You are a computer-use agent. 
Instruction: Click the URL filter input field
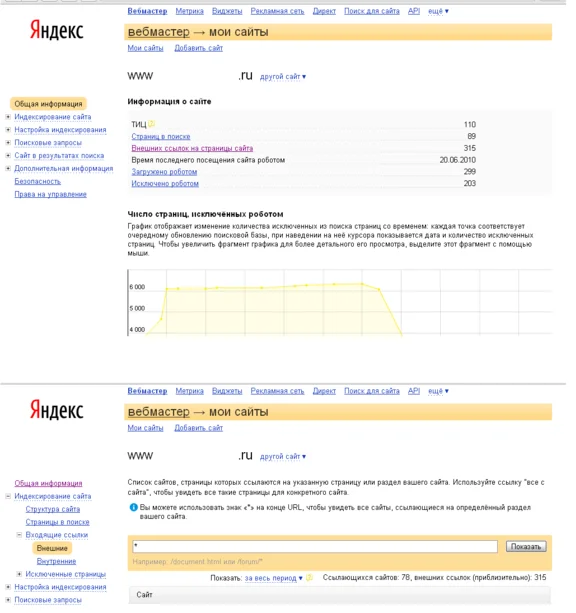pos(315,546)
